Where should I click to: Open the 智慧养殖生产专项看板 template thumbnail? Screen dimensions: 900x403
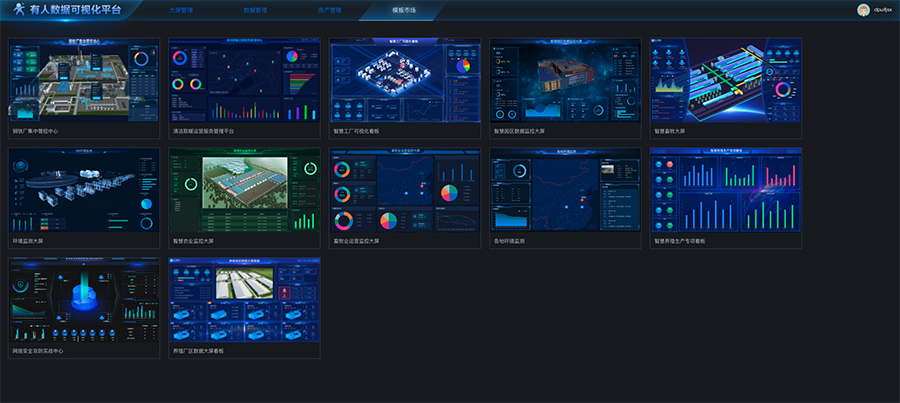[x=725, y=191]
